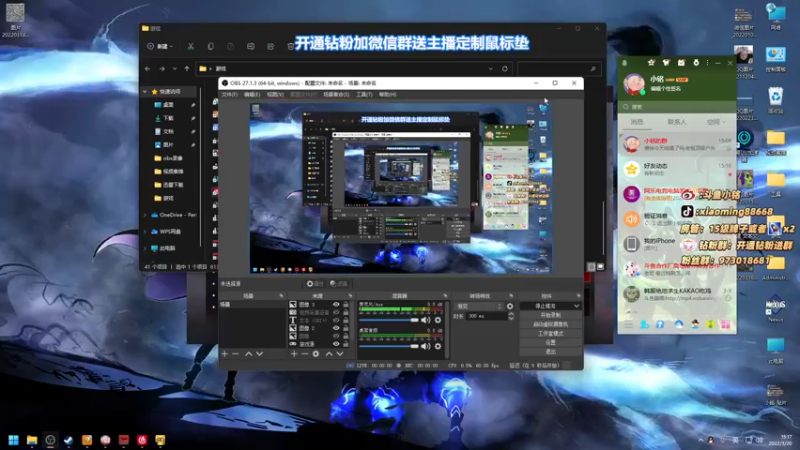Add a new source with the plus icon
The height and width of the screenshot is (450, 800).
[x=294, y=354]
